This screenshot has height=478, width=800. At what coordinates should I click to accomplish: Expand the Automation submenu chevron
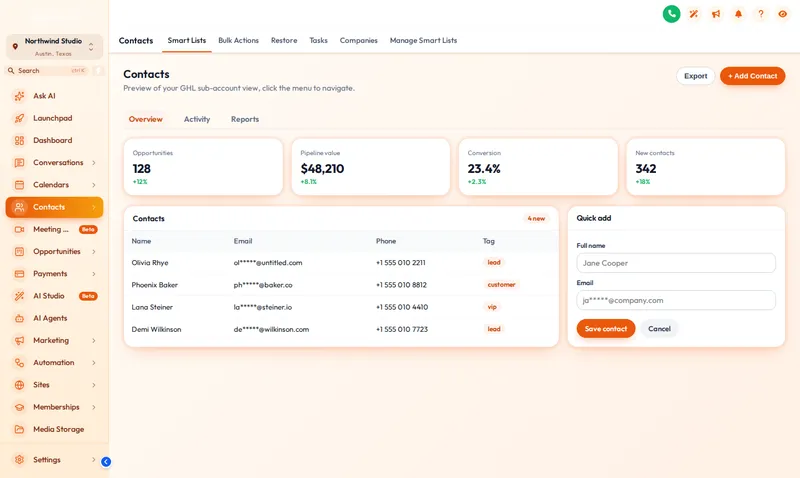[x=94, y=363]
